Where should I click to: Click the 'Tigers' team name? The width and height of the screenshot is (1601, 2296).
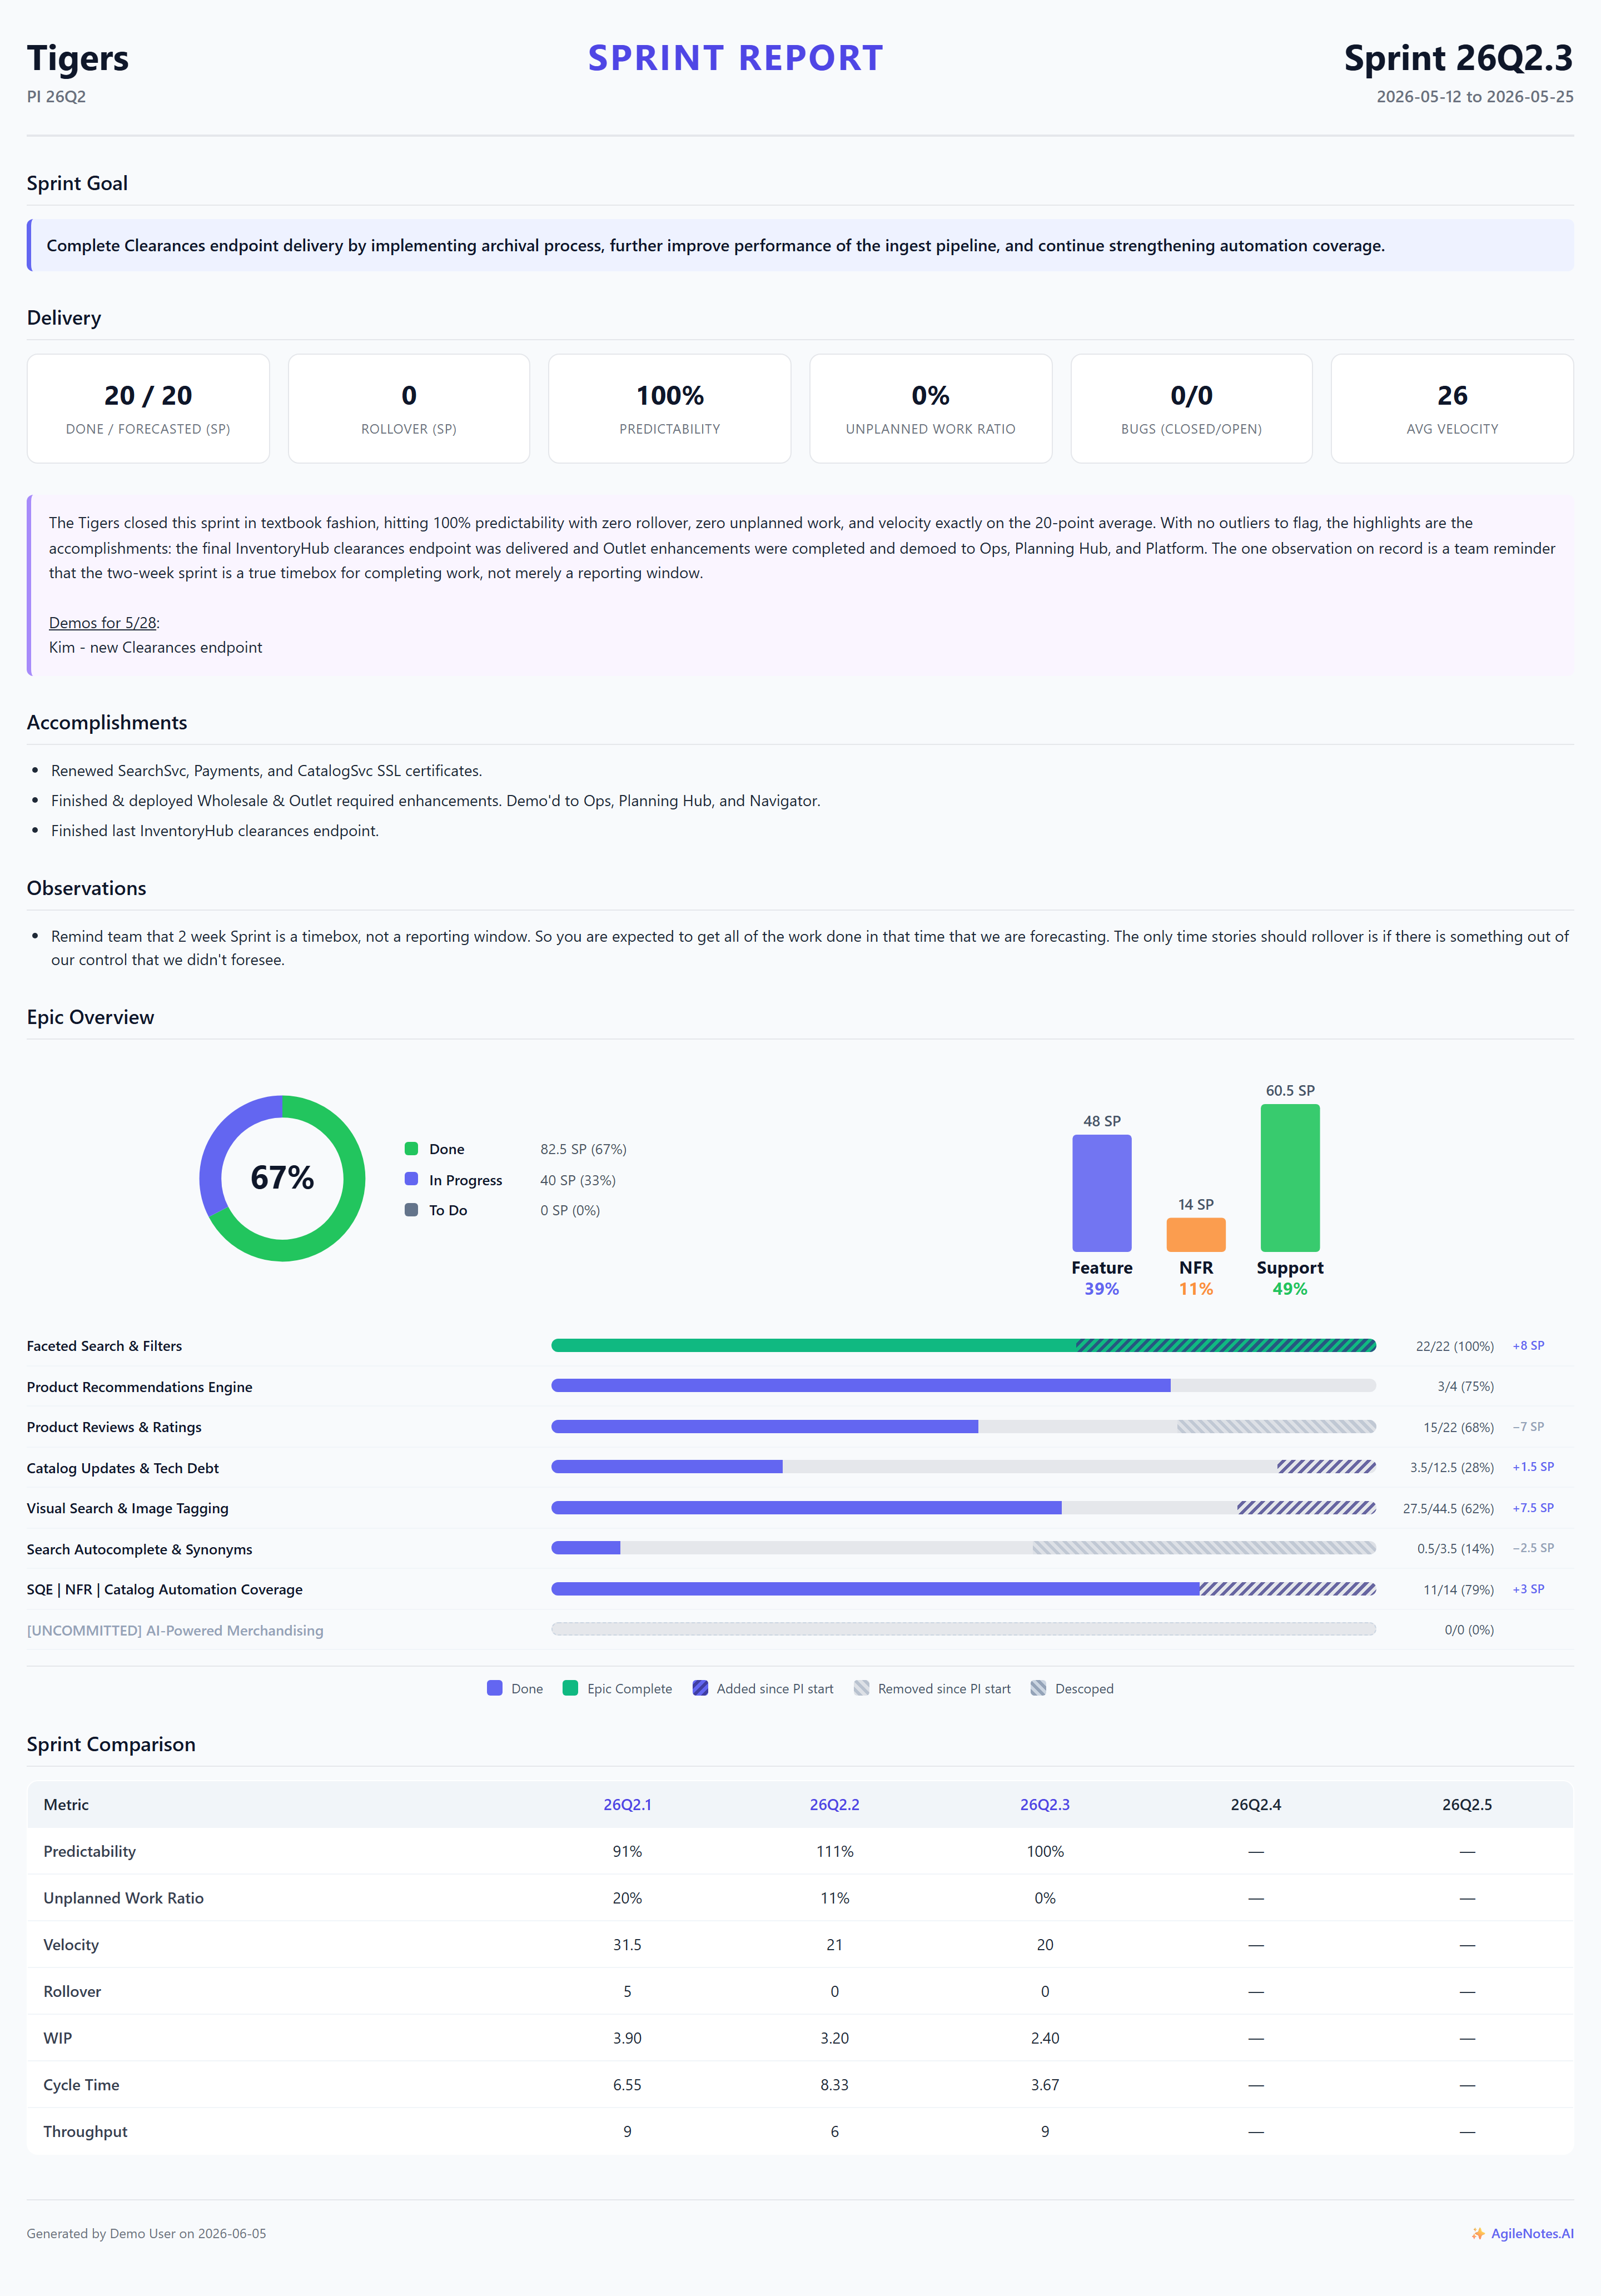pyautogui.click(x=78, y=59)
